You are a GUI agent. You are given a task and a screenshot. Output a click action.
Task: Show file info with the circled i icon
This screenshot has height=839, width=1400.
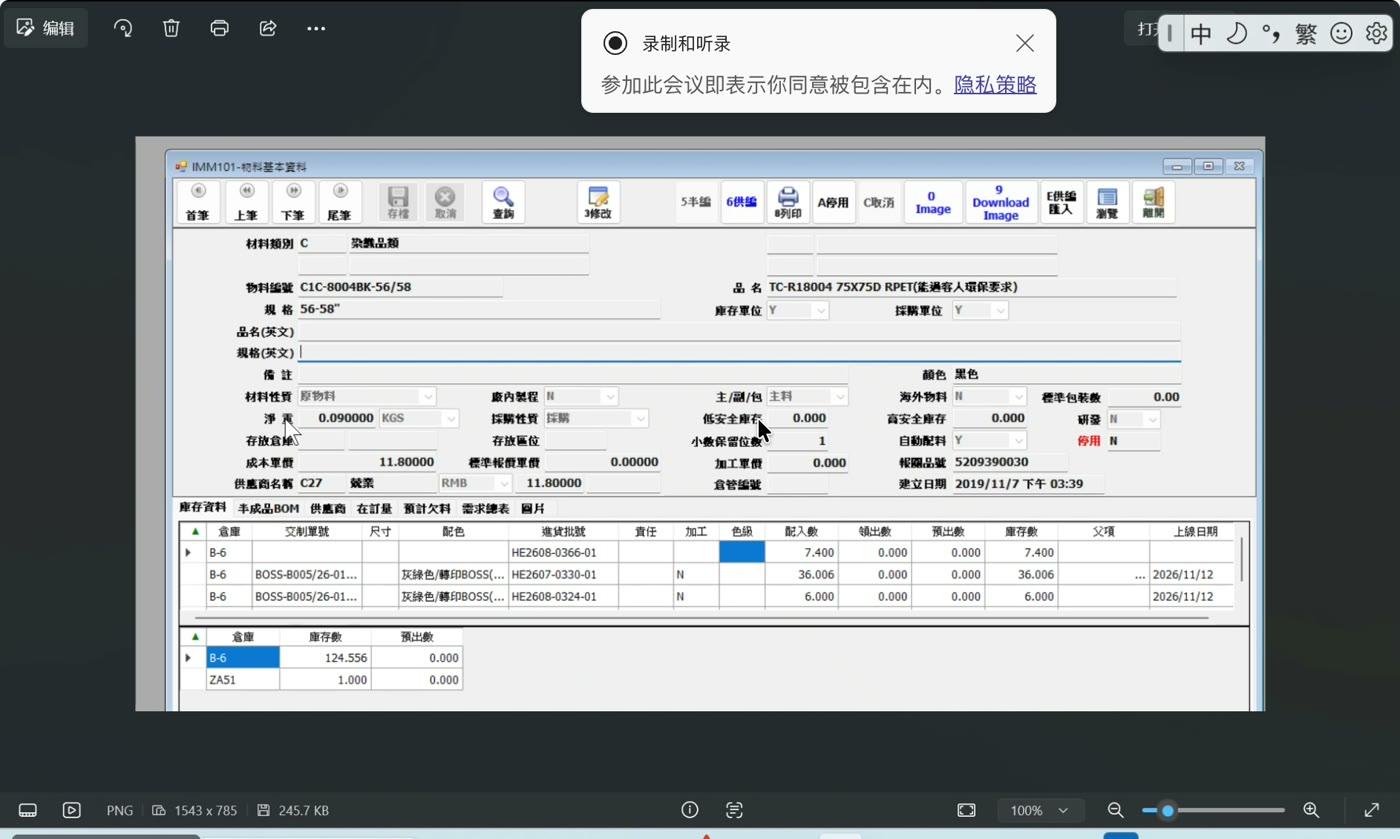tap(690, 810)
